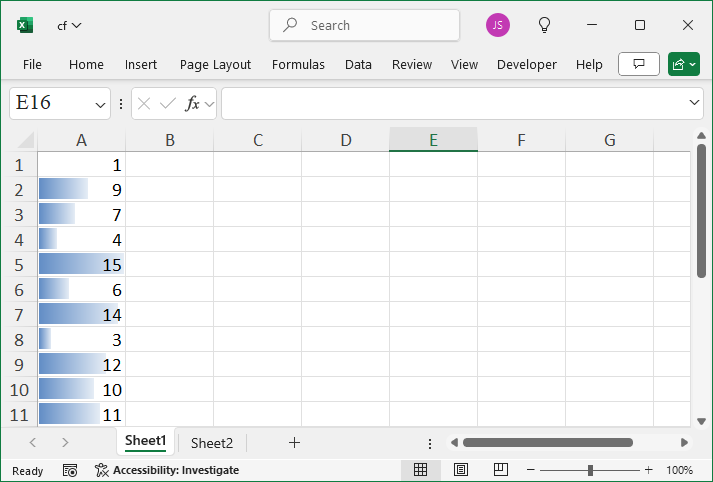Click the three-dot handle beside the Name Box
713x482 pixels.
(121, 104)
